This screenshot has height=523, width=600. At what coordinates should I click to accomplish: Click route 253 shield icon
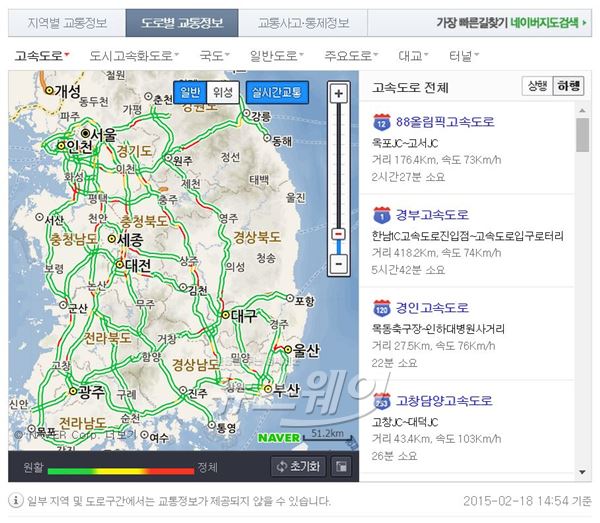[382, 401]
